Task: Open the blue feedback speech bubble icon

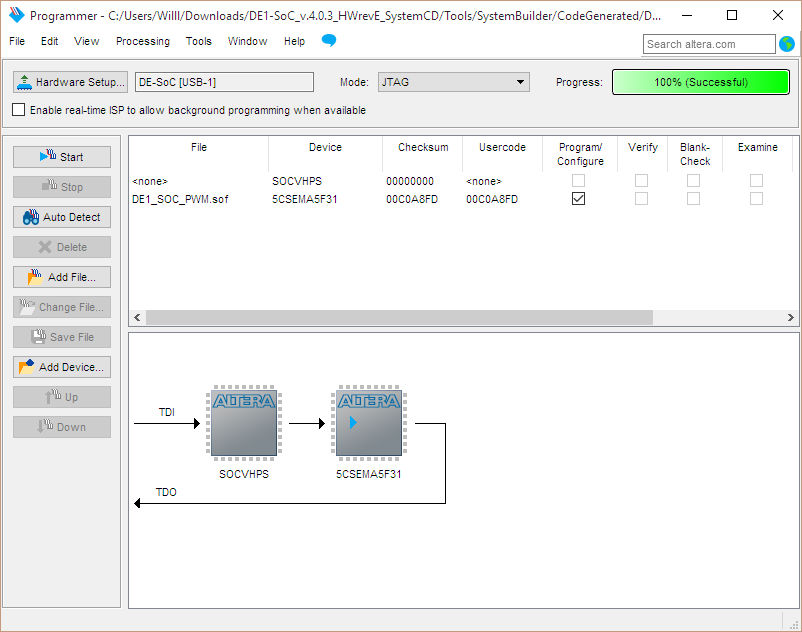Action: [329, 40]
